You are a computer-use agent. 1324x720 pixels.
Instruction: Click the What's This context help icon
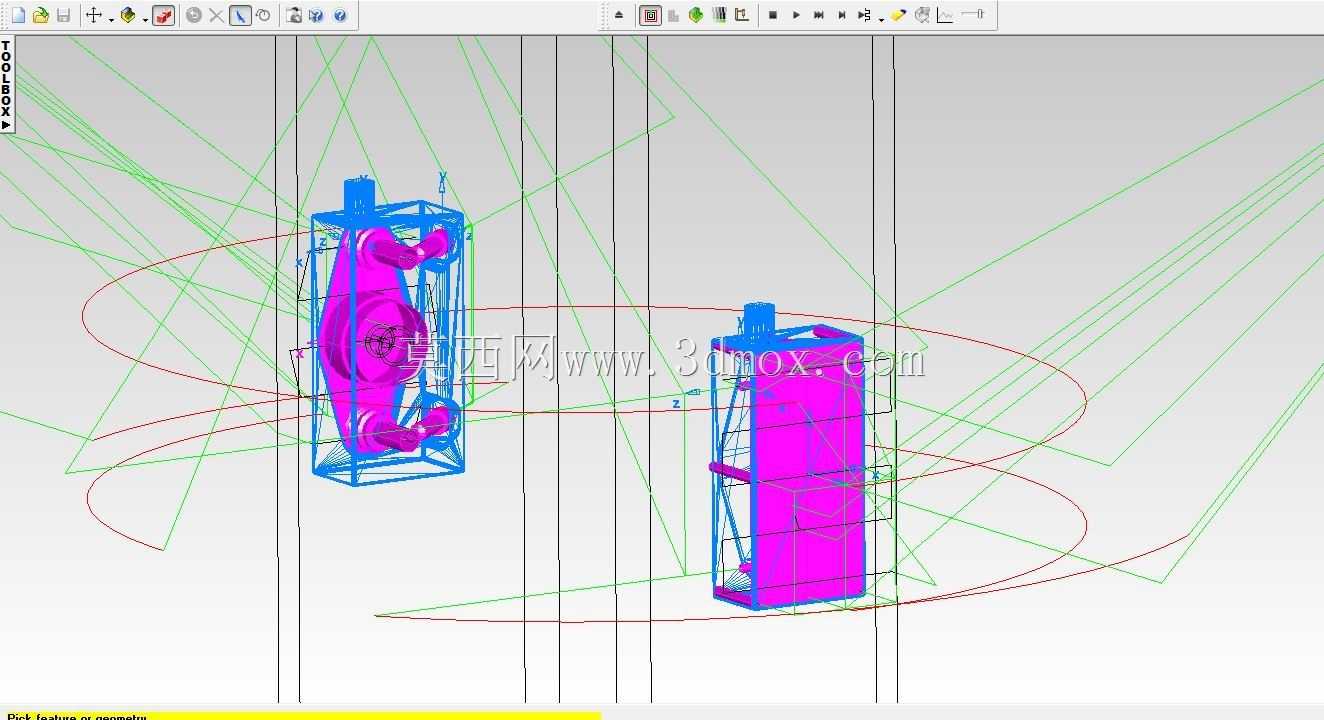click(x=316, y=15)
